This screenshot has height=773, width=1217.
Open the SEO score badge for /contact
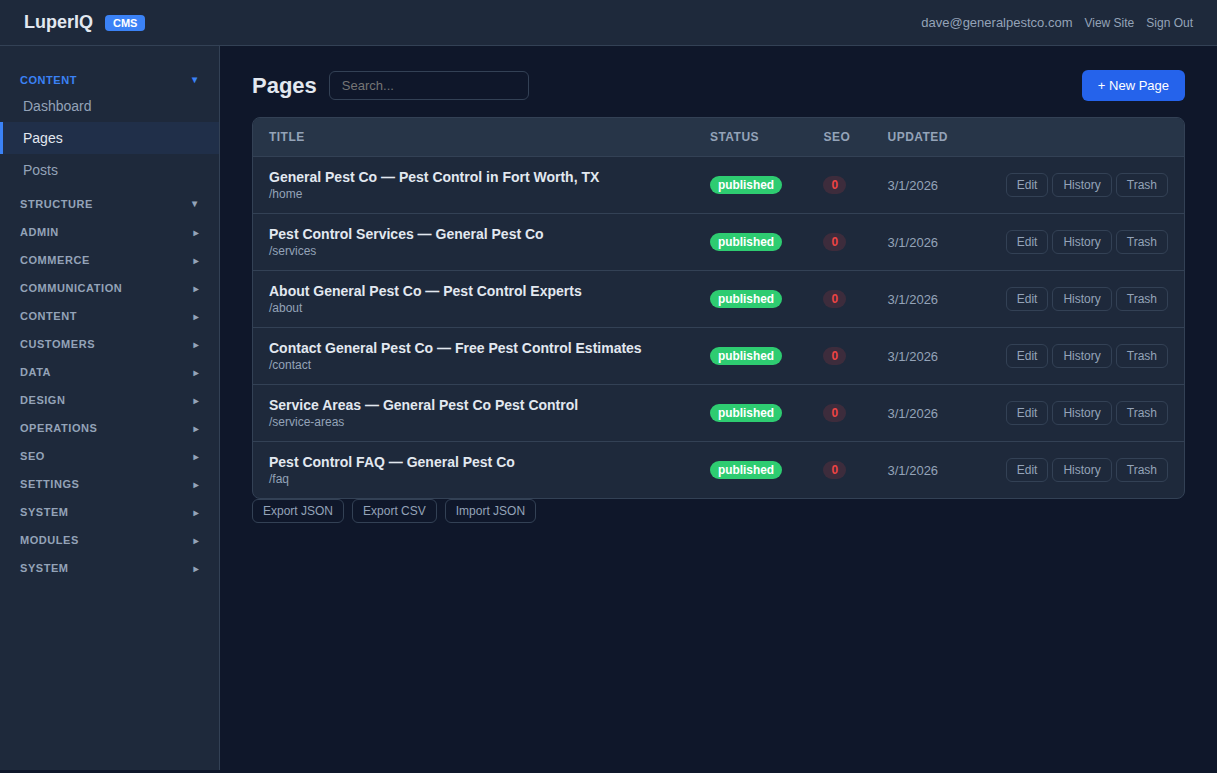pos(835,355)
